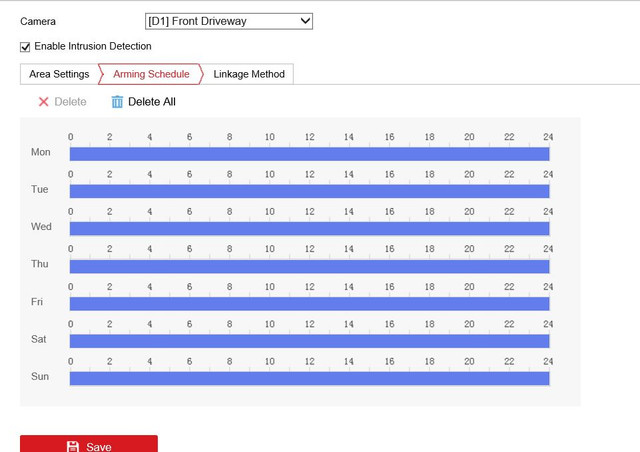
Task: Open the Linkage Method tab
Action: pyautogui.click(x=249, y=74)
